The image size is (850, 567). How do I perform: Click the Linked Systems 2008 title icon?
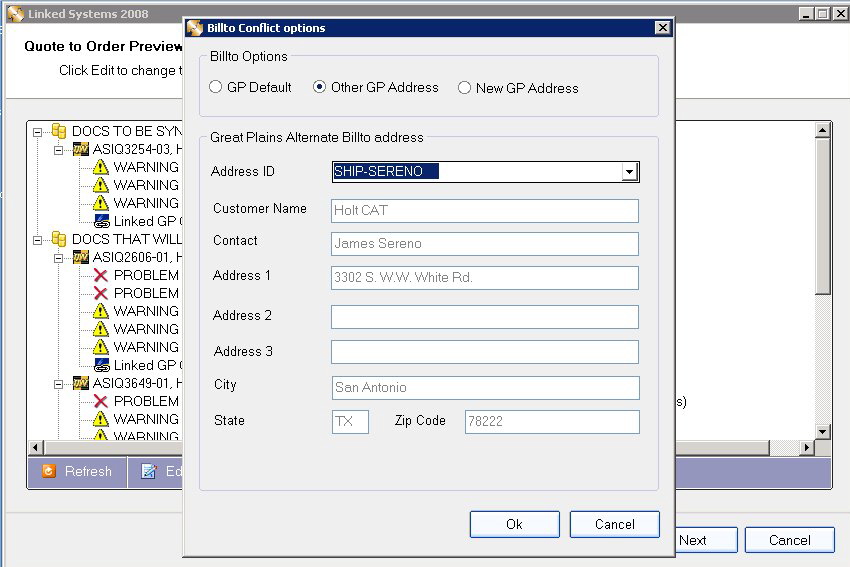coord(16,14)
